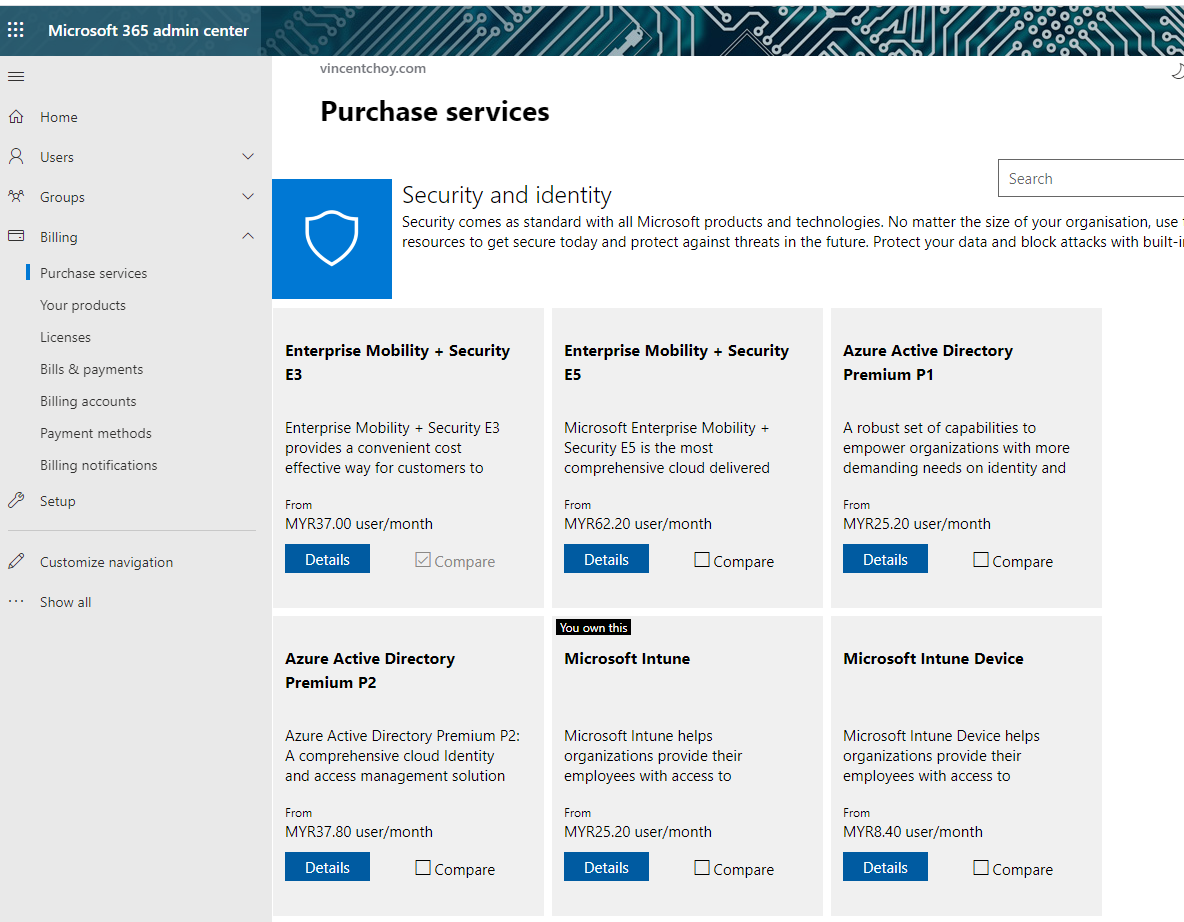This screenshot has width=1184, height=922.
Task: Go to Home in navigation
Action: click(59, 117)
